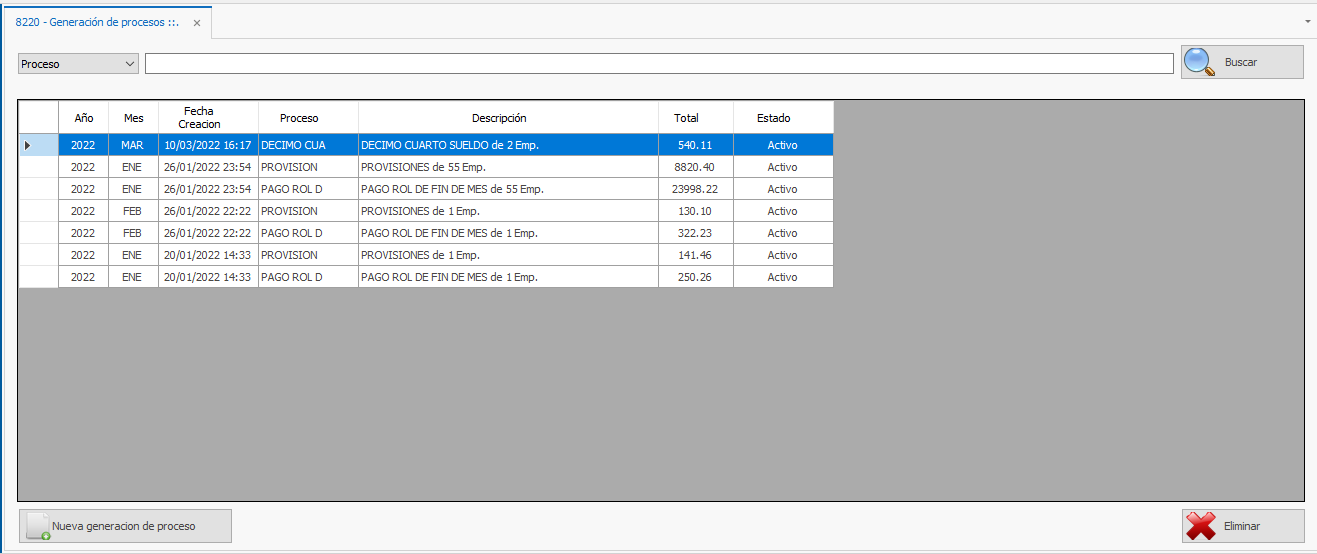This screenshot has width=1317, height=554.
Task: Click the Descripción column header
Action: coord(508,118)
